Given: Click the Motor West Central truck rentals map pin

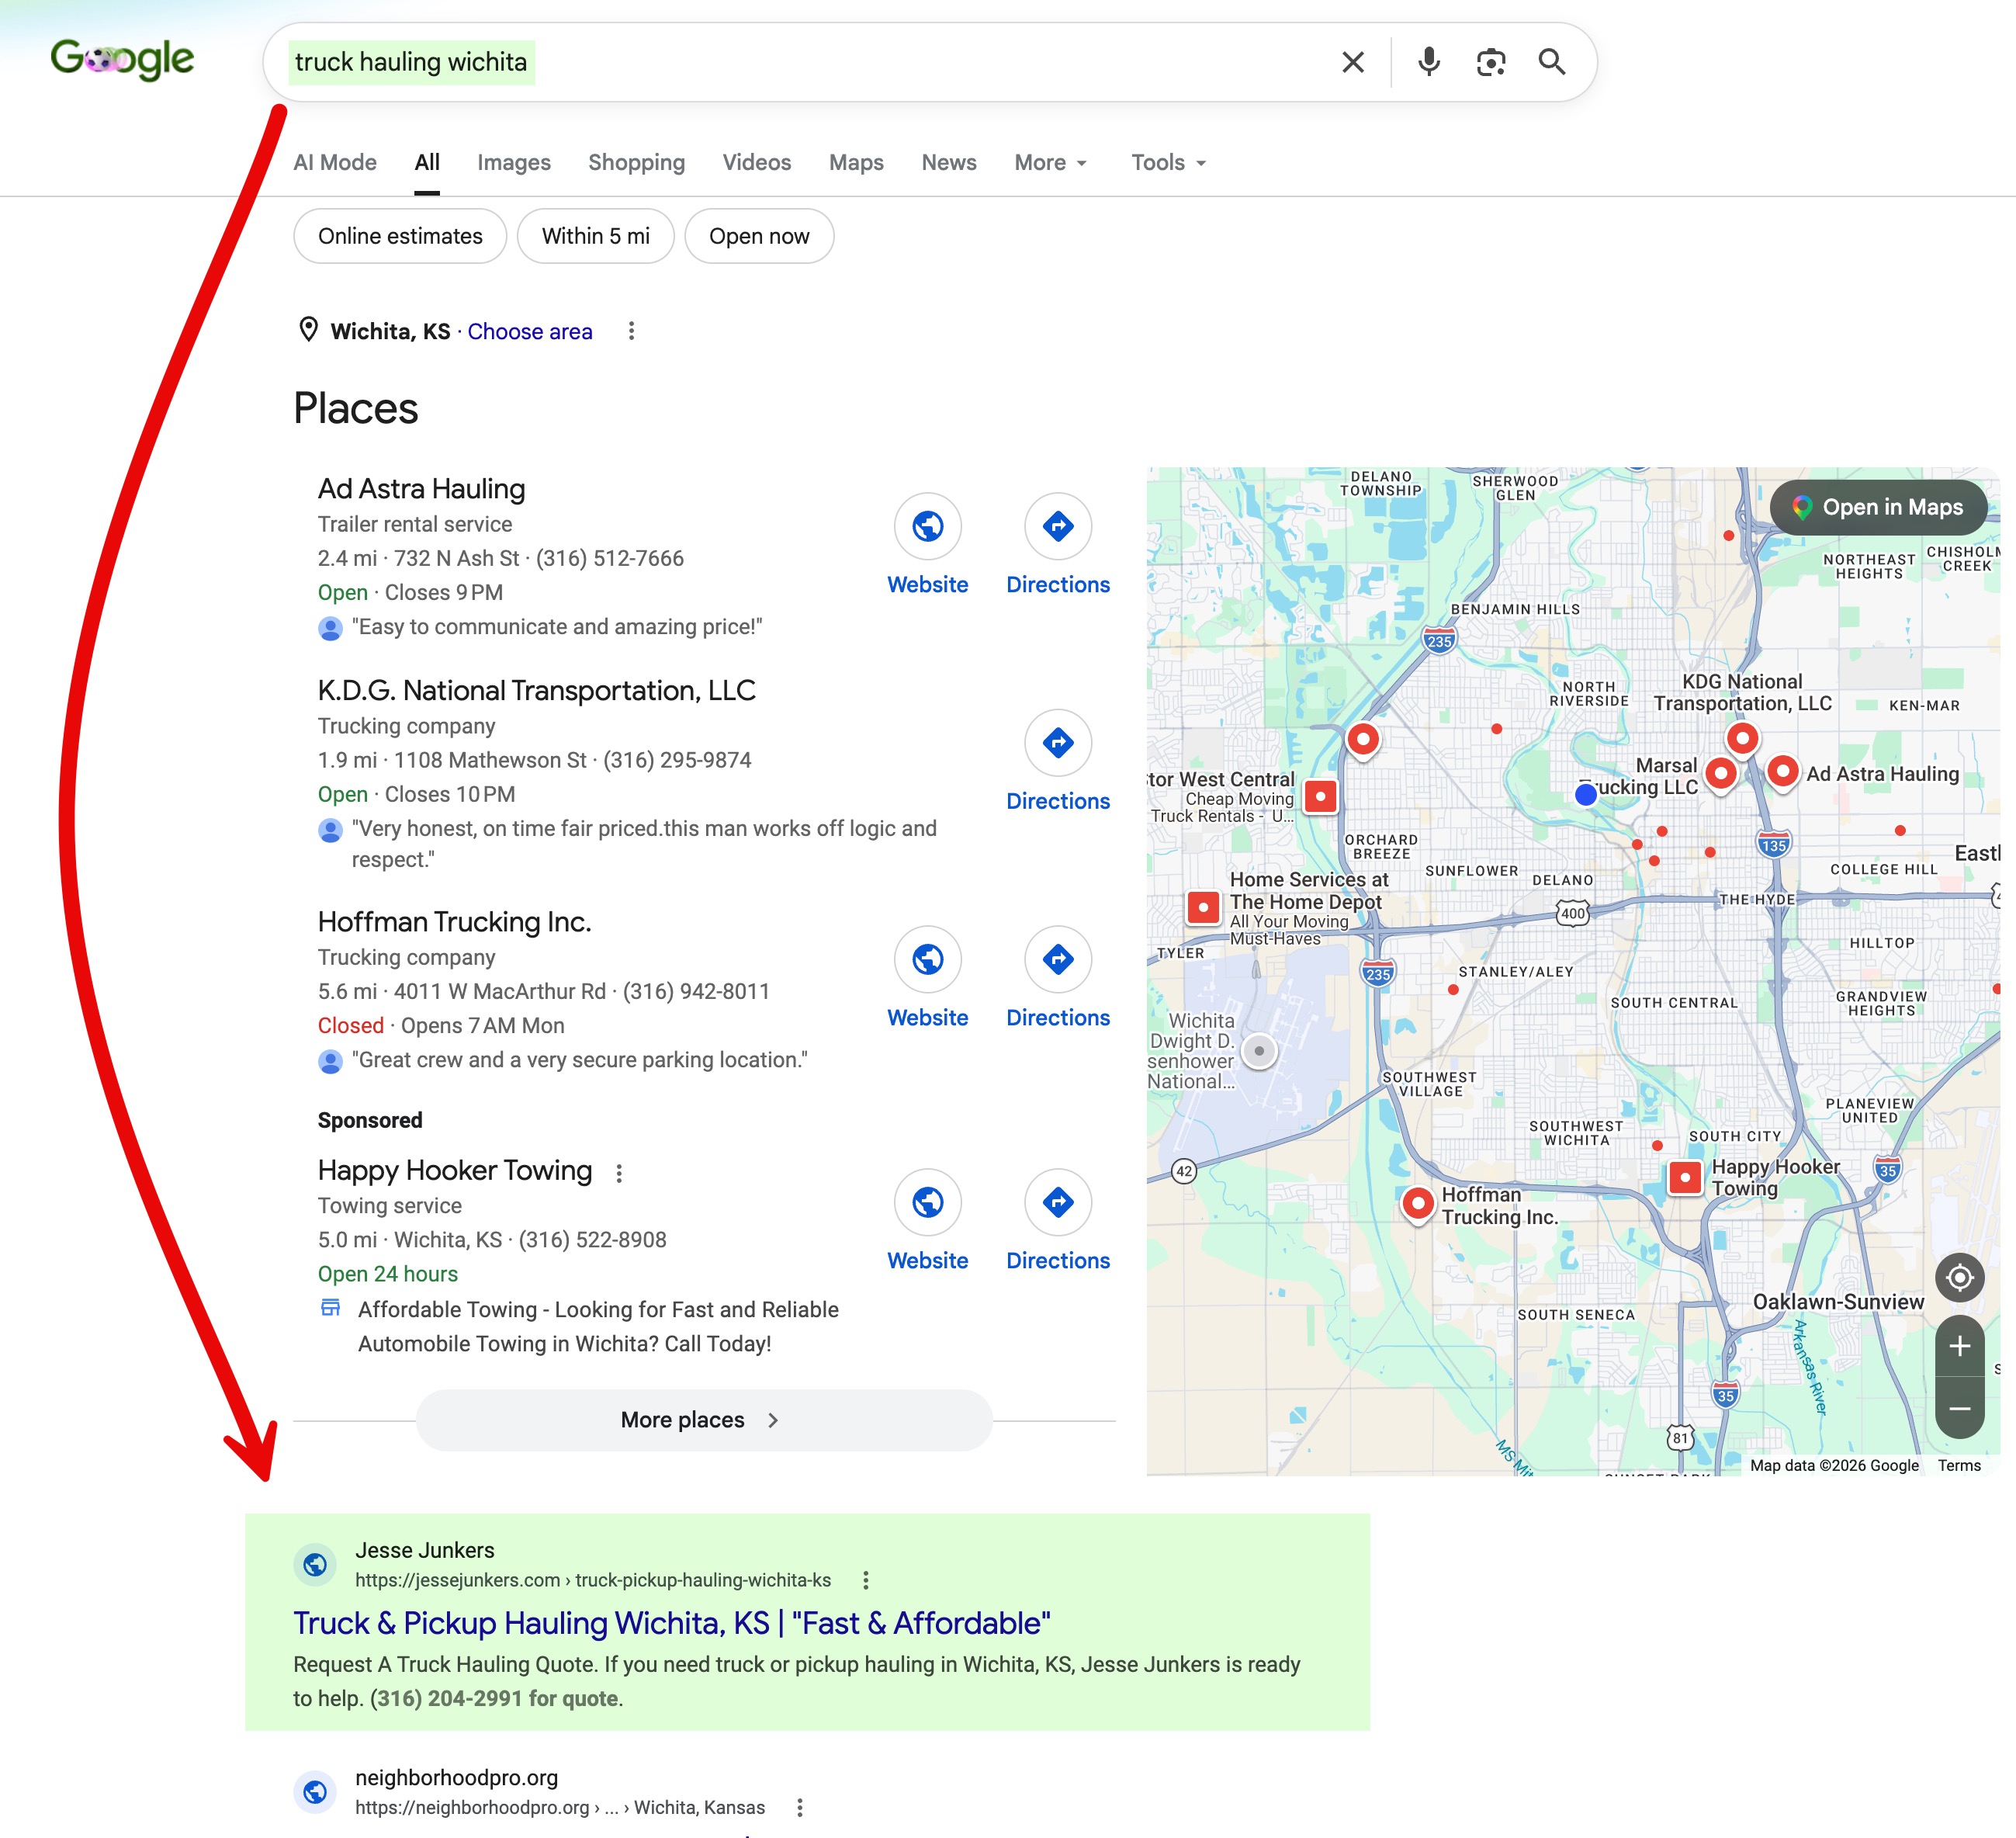Looking at the screenshot, I should coord(1321,797).
